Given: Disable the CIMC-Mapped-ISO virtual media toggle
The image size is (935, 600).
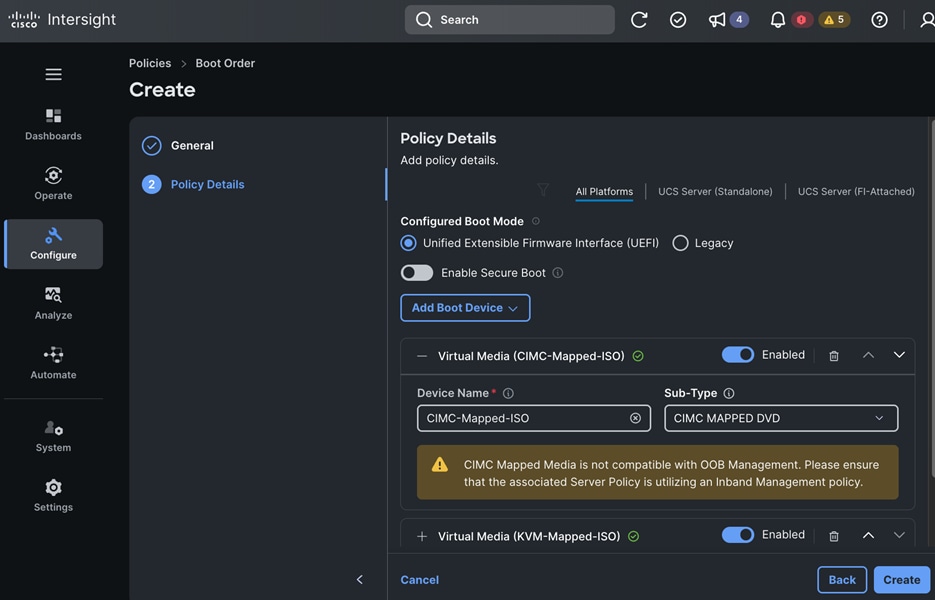Looking at the screenshot, I should [738, 355].
